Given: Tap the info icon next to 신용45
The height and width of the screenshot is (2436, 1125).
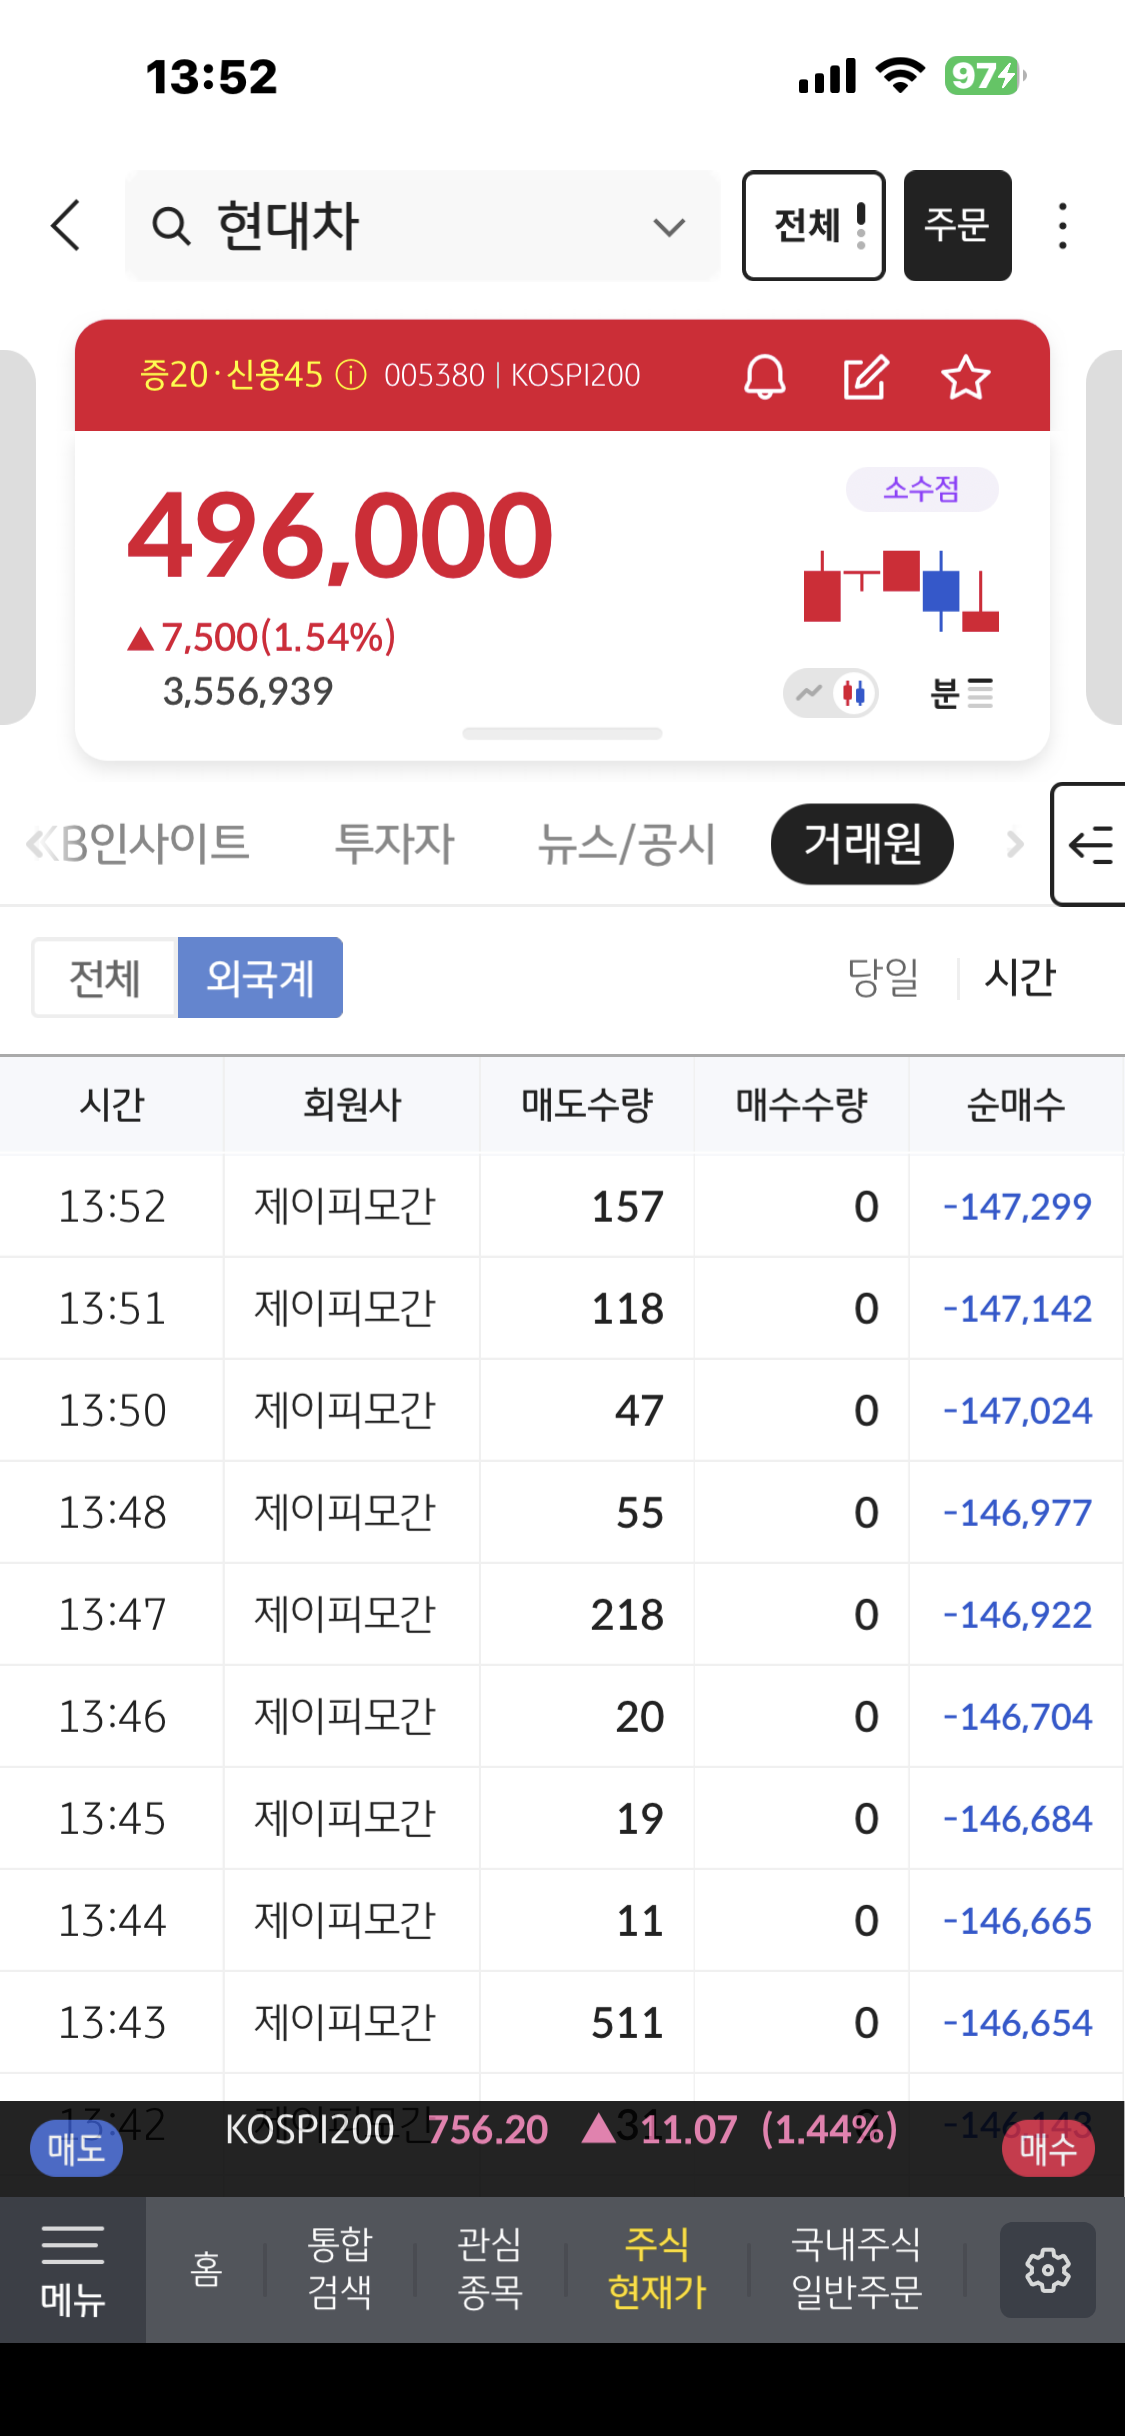Looking at the screenshot, I should (x=351, y=376).
